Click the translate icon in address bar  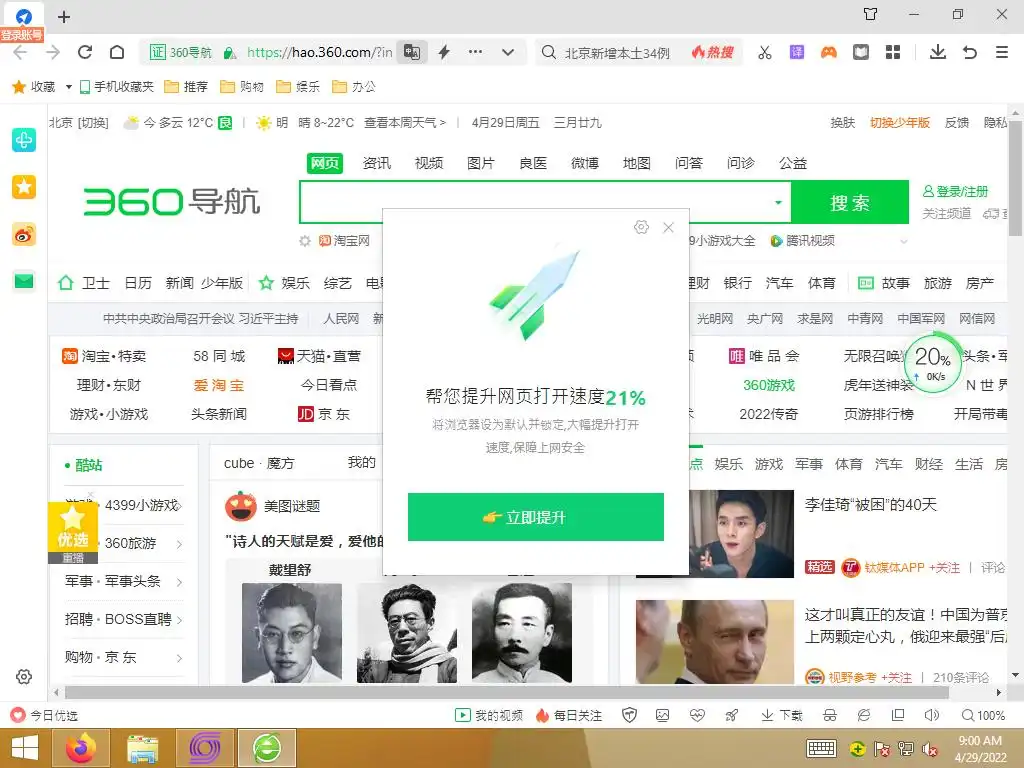(x=412, y=52)
